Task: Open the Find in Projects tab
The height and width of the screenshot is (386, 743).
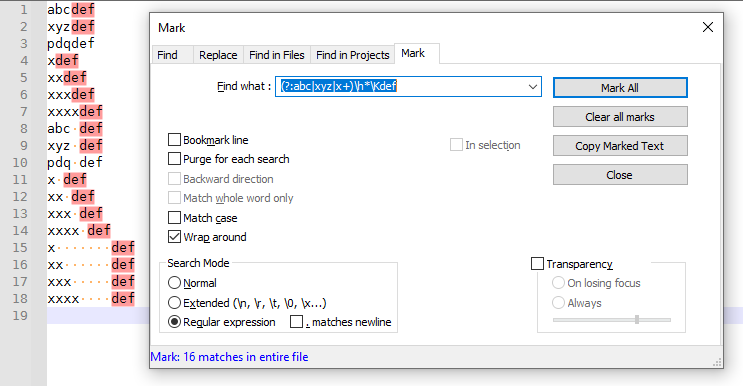Action: [353, 55]
